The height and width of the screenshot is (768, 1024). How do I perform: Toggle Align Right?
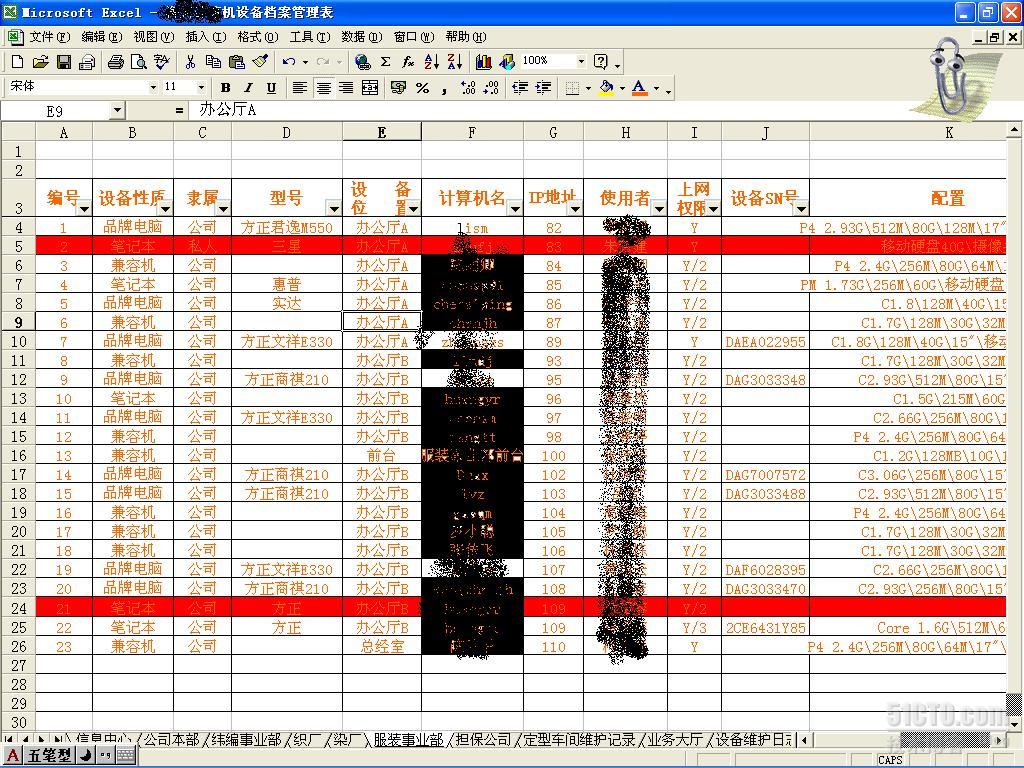[346, 88]
